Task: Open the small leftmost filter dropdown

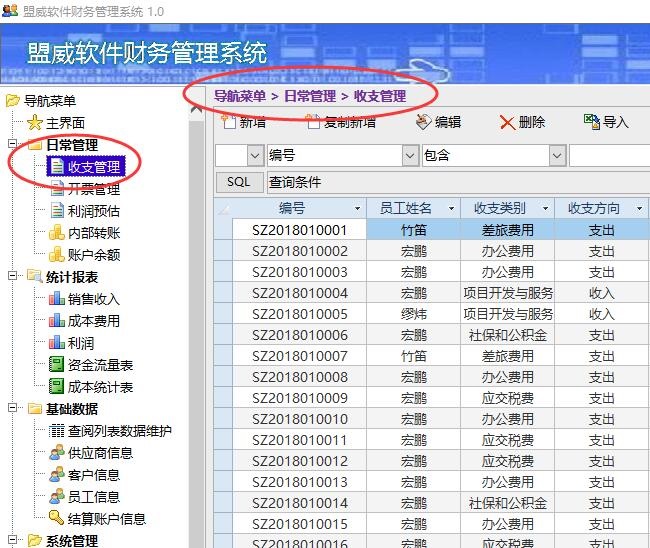Action: click(255, 156)
